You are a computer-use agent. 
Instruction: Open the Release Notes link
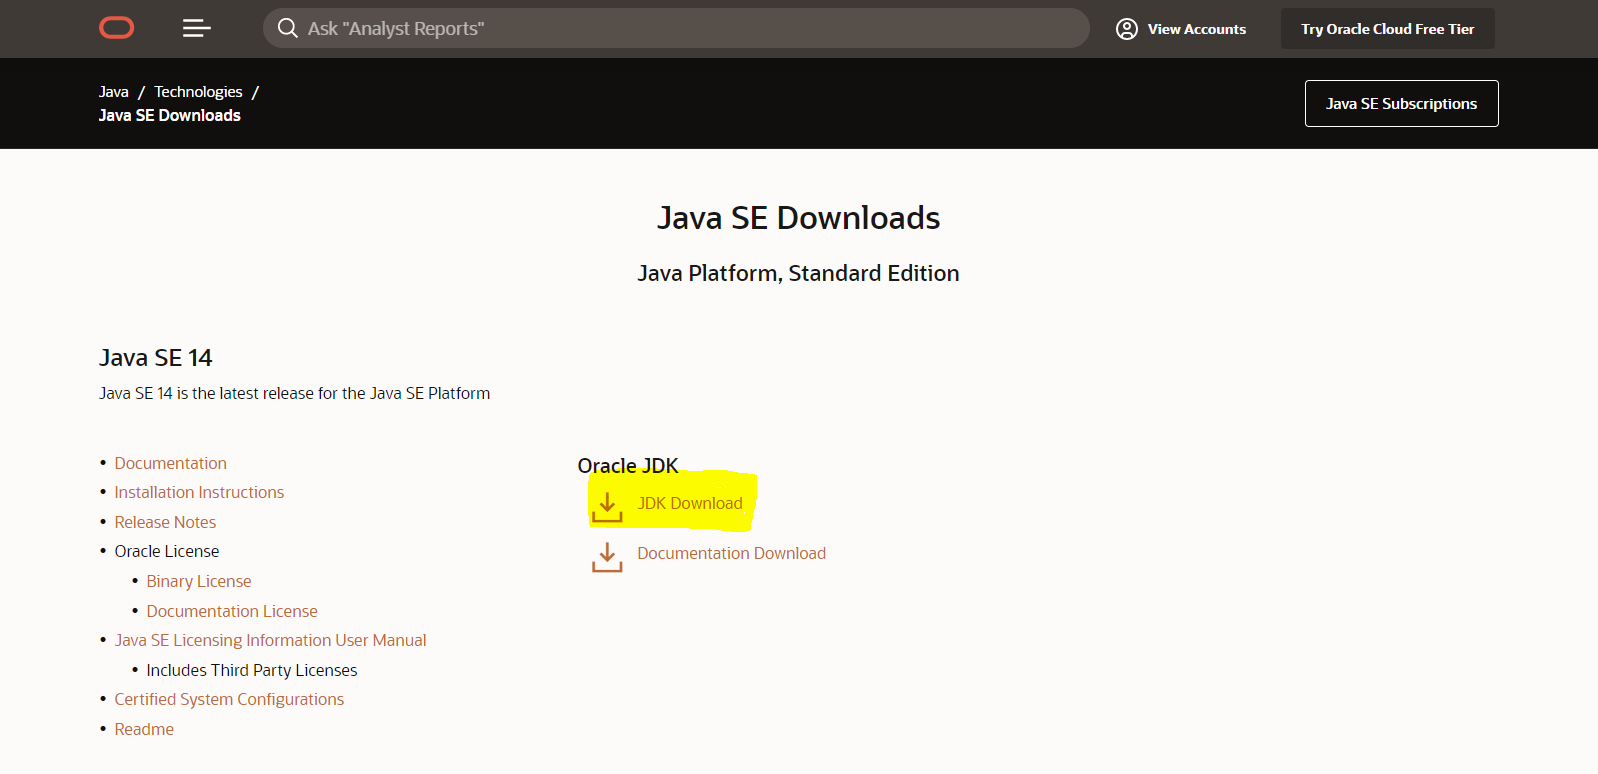(165, 522)
